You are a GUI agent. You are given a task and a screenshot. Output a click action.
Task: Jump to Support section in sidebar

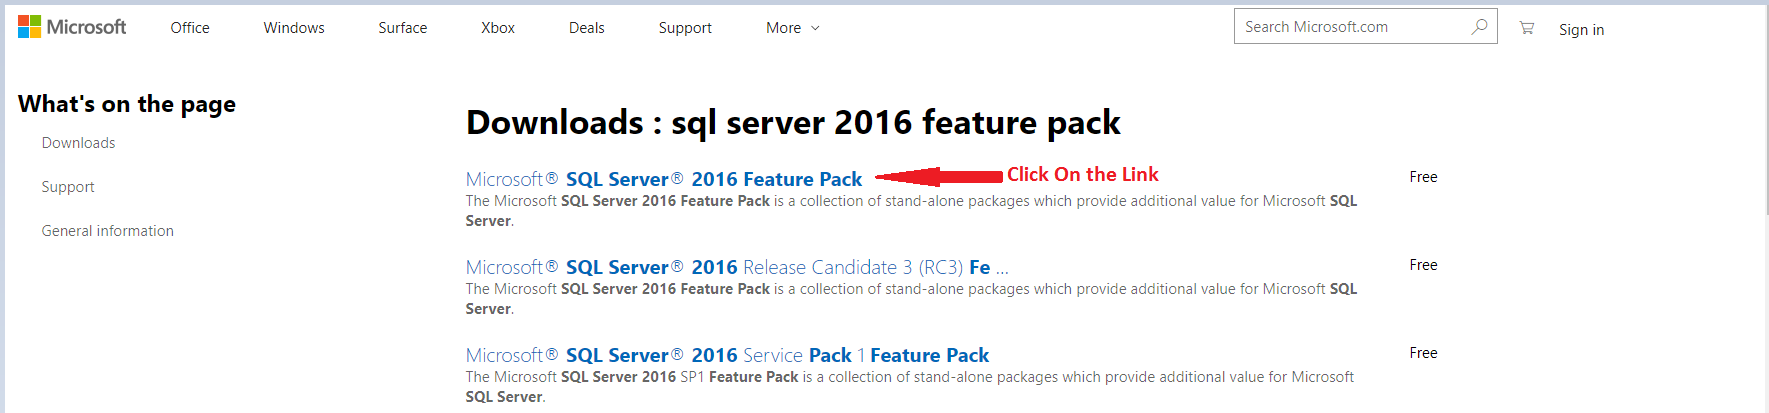point(68,187)
